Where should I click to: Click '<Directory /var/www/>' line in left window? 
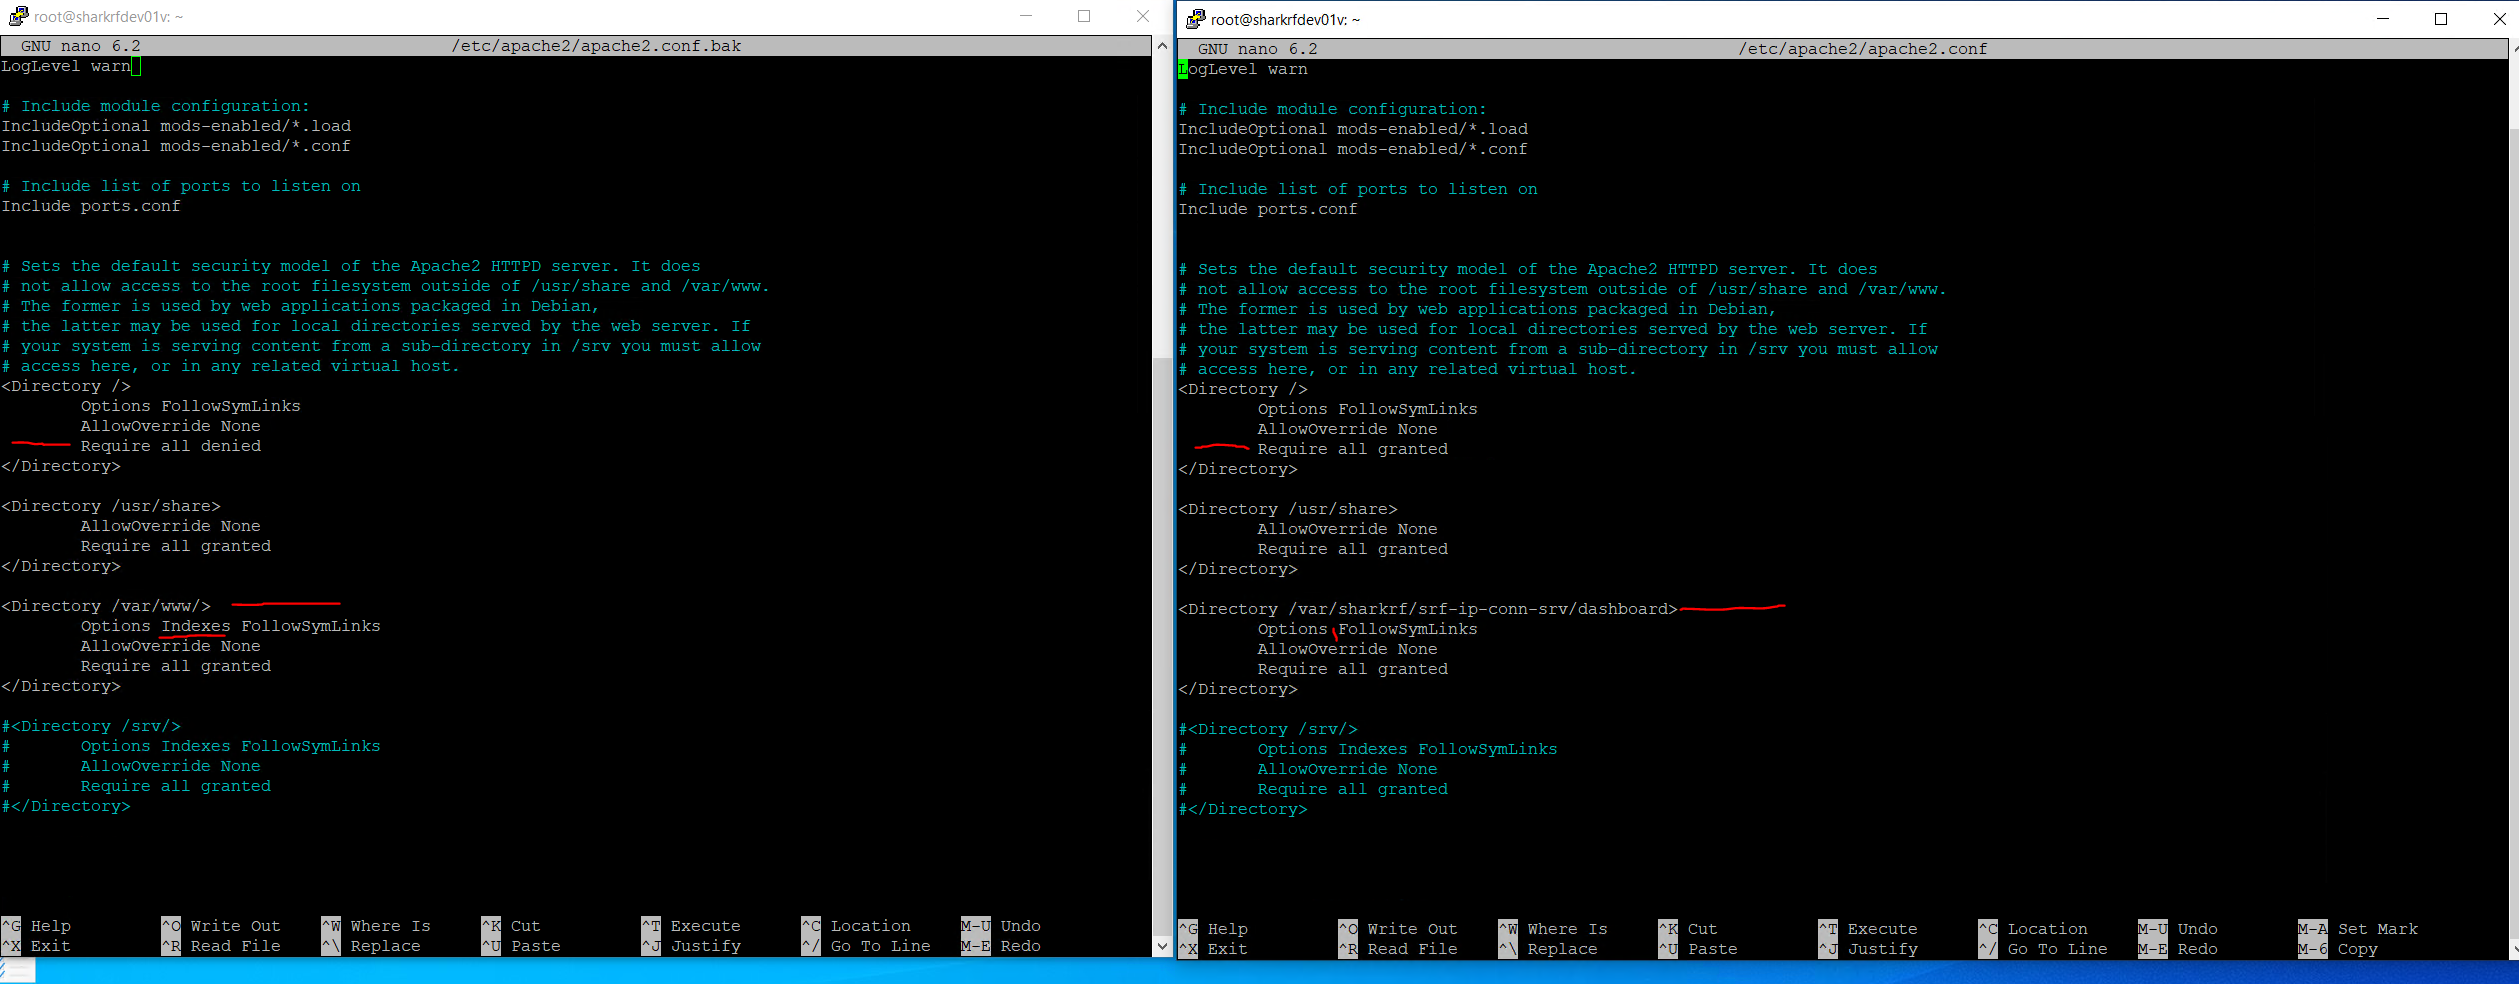click(x=106, y=606)
